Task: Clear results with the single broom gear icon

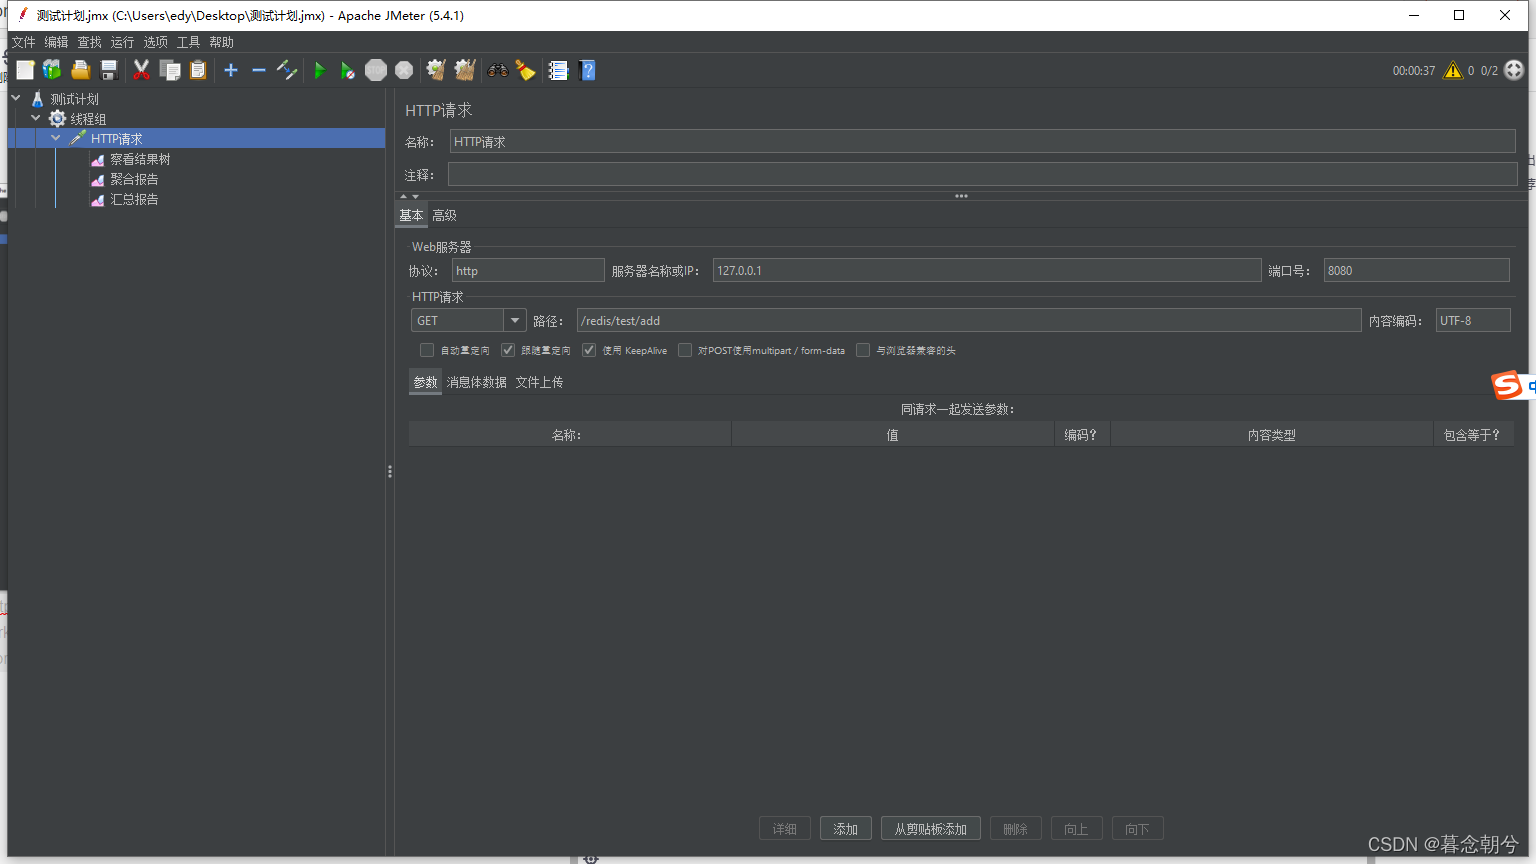Action: [x=435, y=70]
